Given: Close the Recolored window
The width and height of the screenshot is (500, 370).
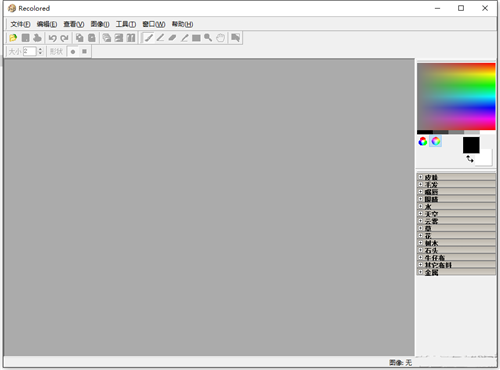Looking at the screenshot, I should click(x=485, y=8).
